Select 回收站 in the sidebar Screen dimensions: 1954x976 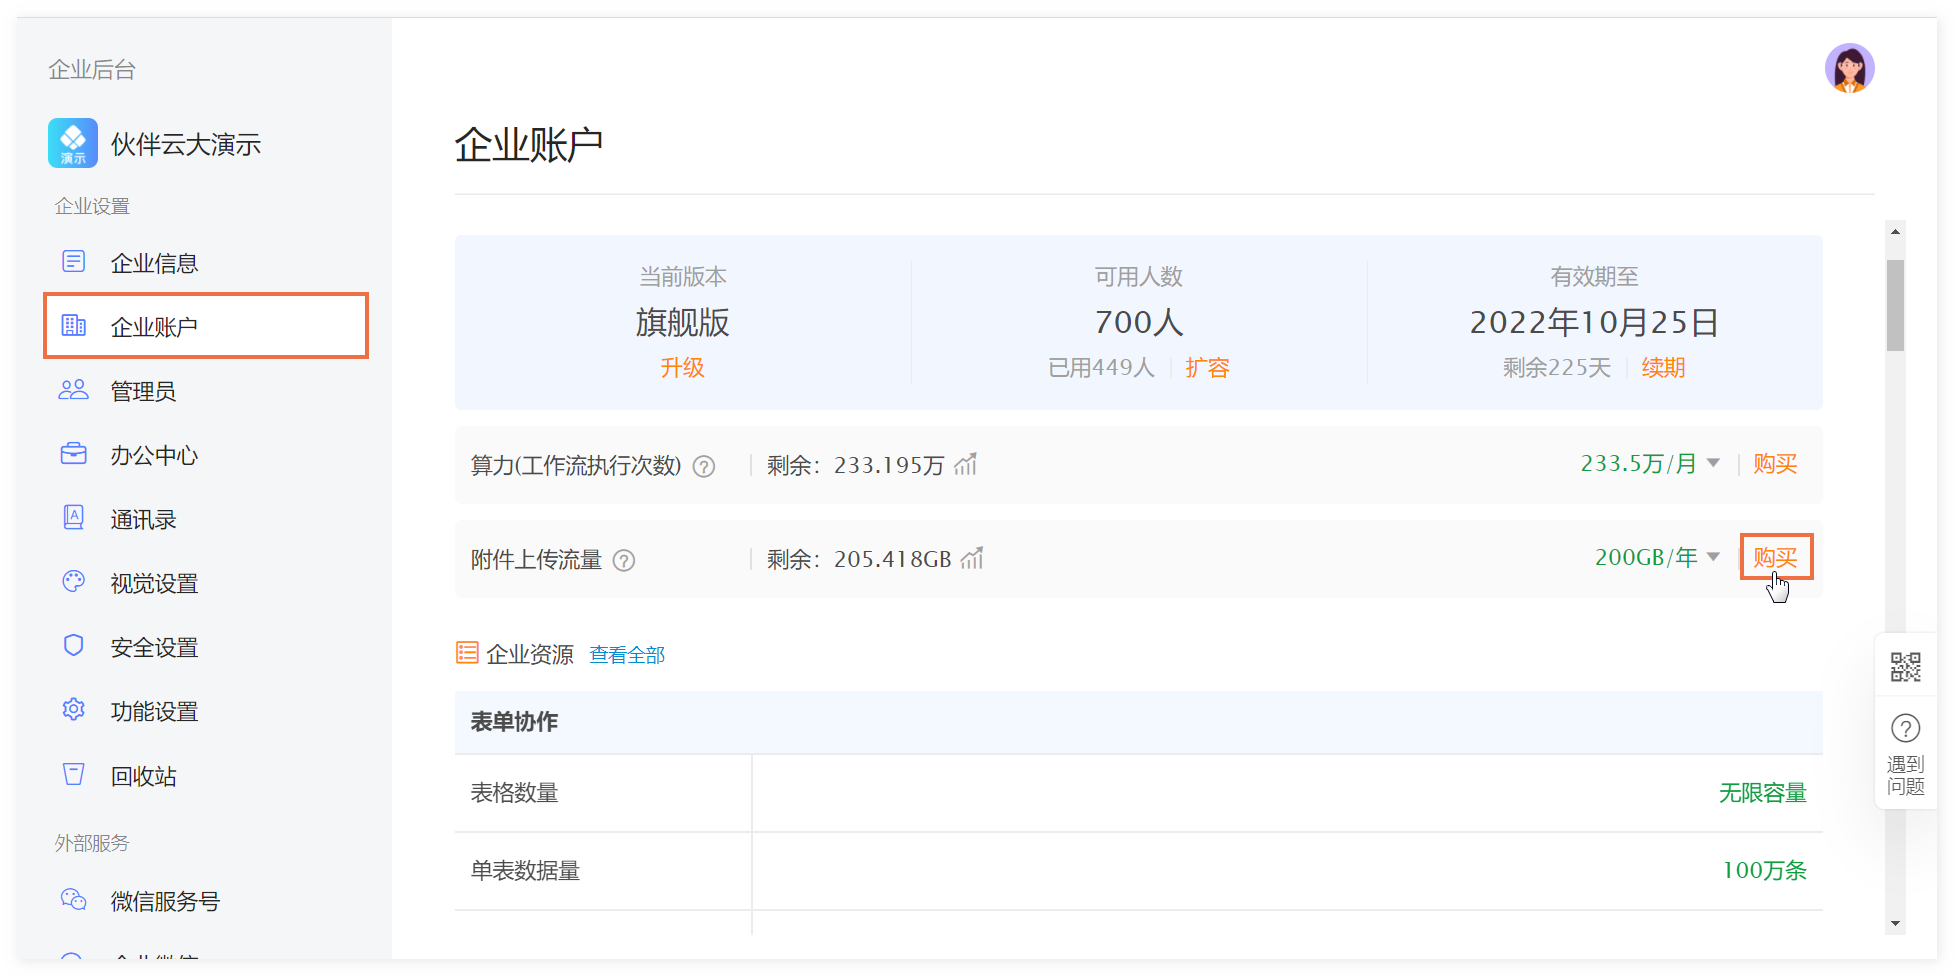click(143, 777)
